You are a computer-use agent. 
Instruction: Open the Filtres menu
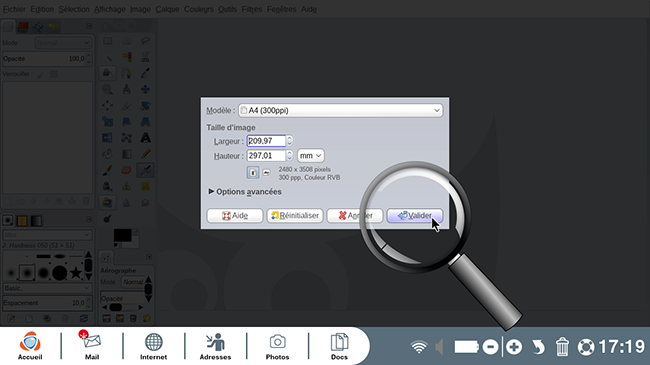coord(252,9)
